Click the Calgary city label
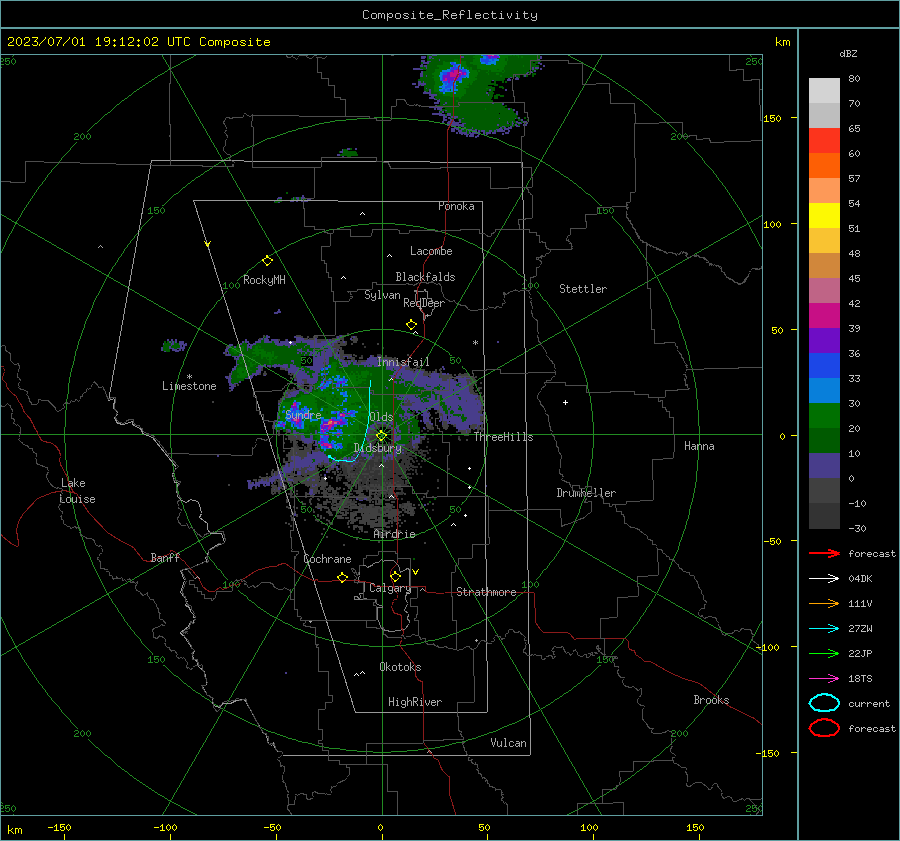Screen dimensions: 900x841 coord(390,588)
